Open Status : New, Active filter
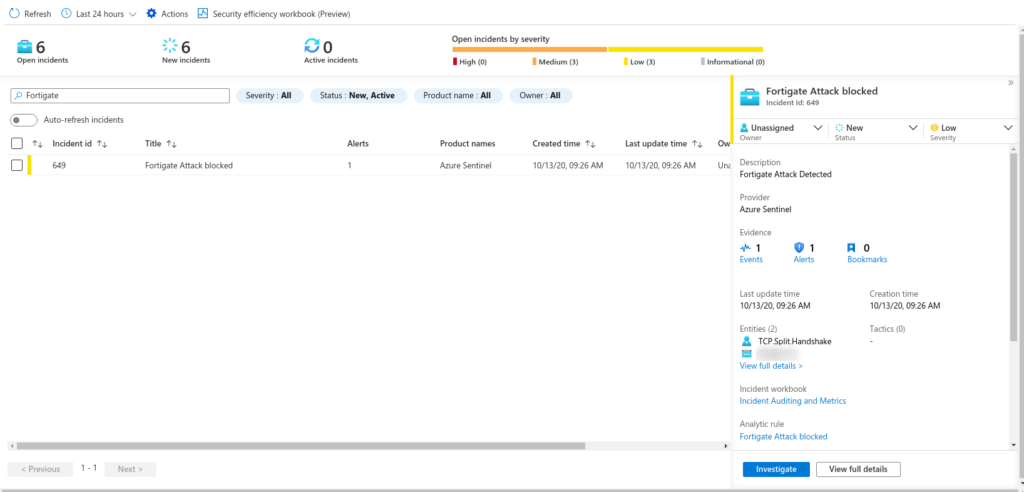This screenshot has width=1024, height=492. point(358,95)
